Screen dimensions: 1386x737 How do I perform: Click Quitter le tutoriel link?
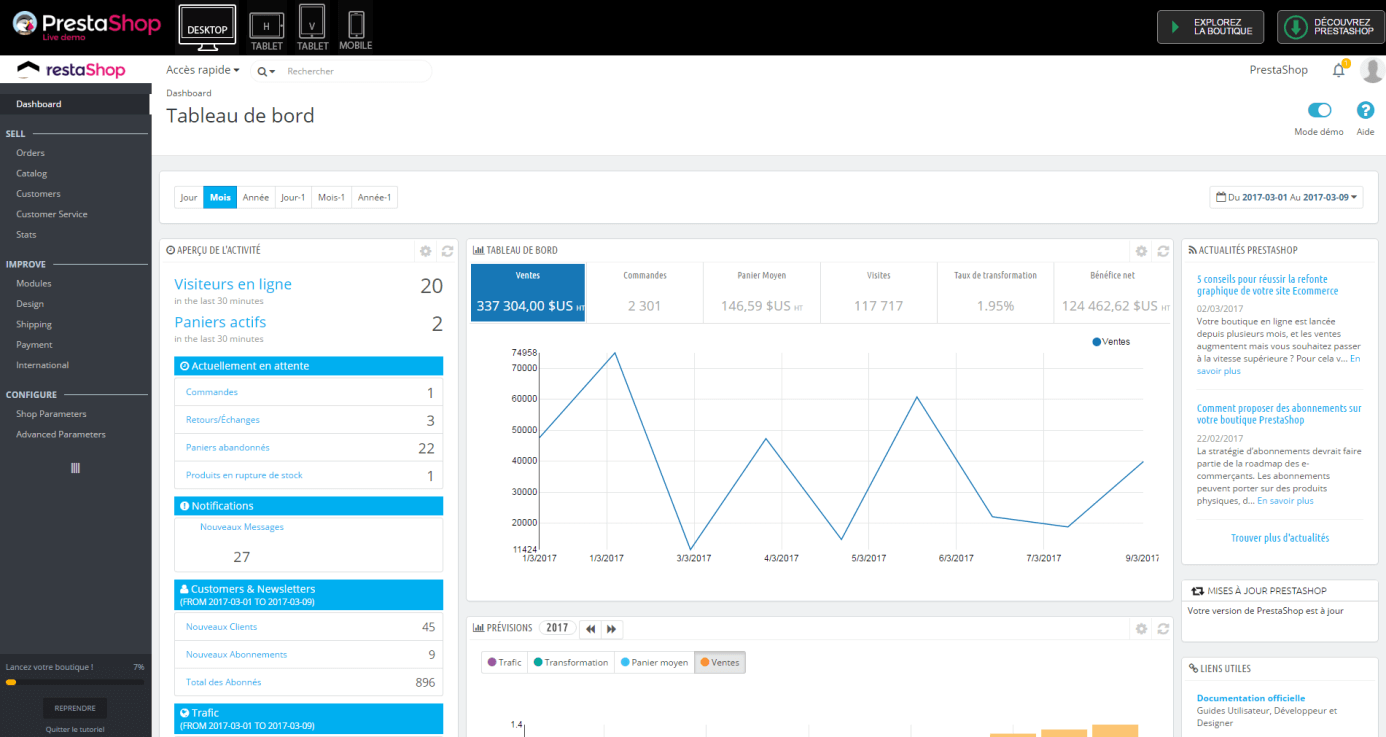[75, 729]
